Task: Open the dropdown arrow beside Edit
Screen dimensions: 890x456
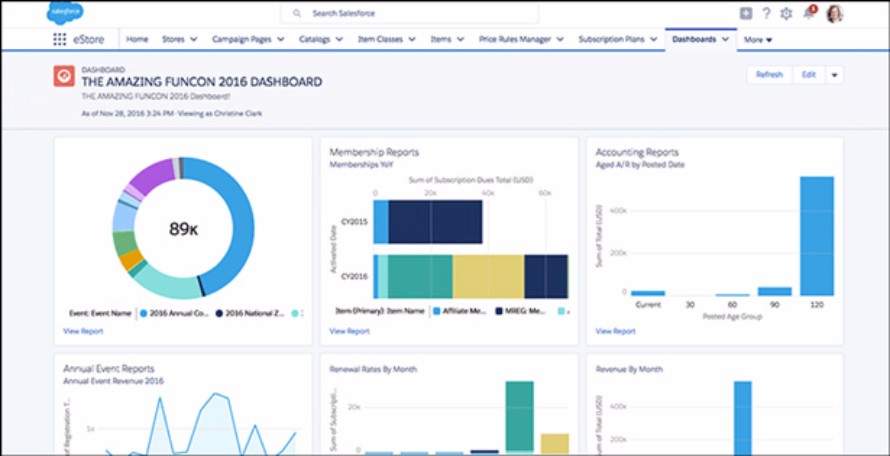Action: pos(834,75)
